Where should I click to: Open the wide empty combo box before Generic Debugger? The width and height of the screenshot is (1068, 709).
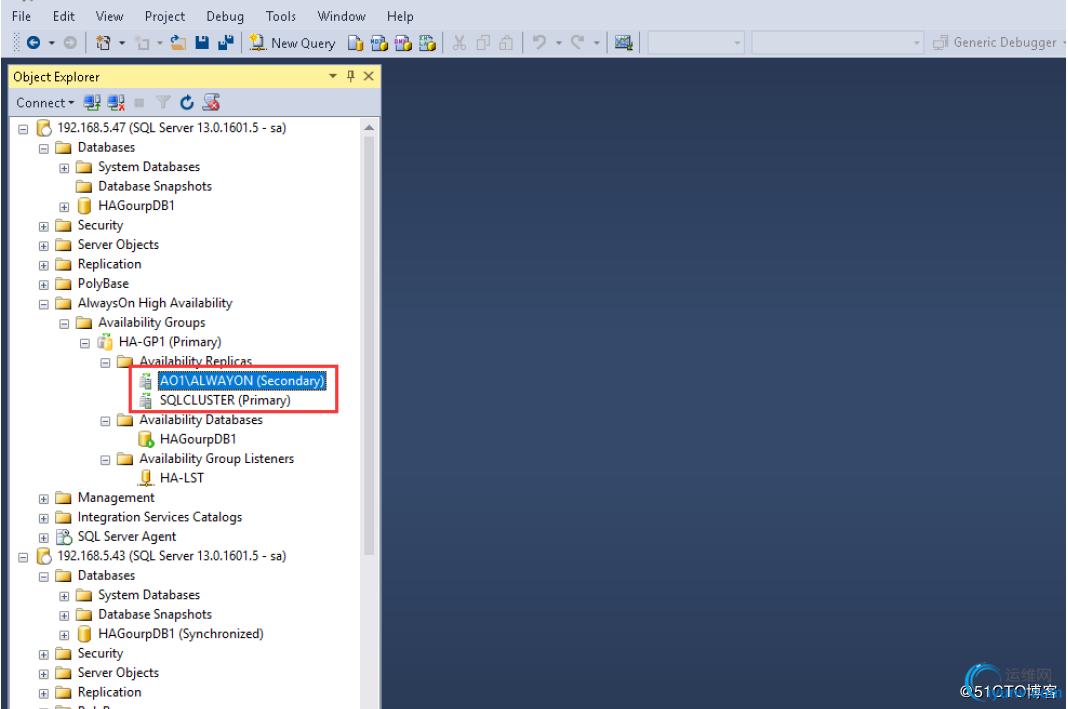[837, 43]
